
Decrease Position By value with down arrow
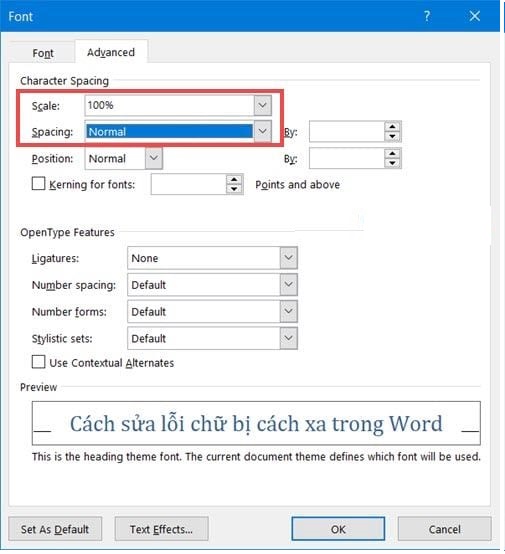[x=392, y=163]
